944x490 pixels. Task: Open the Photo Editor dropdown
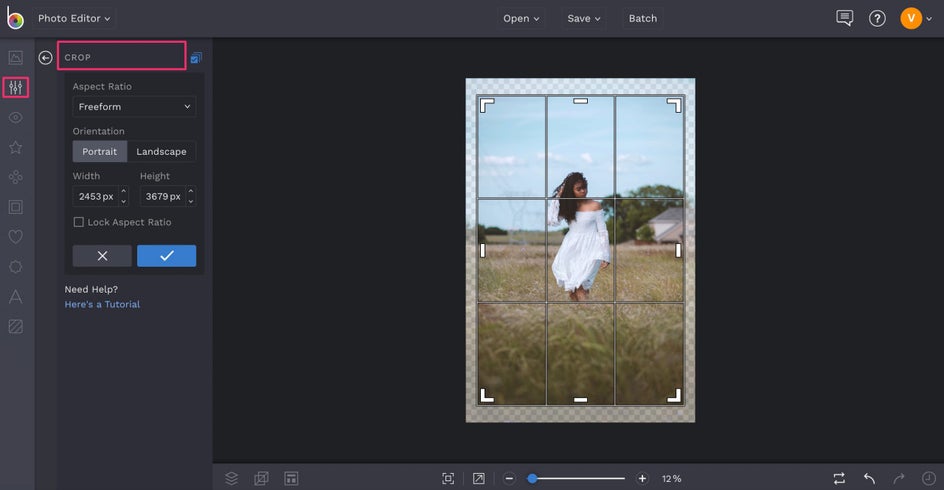(75, 18)
